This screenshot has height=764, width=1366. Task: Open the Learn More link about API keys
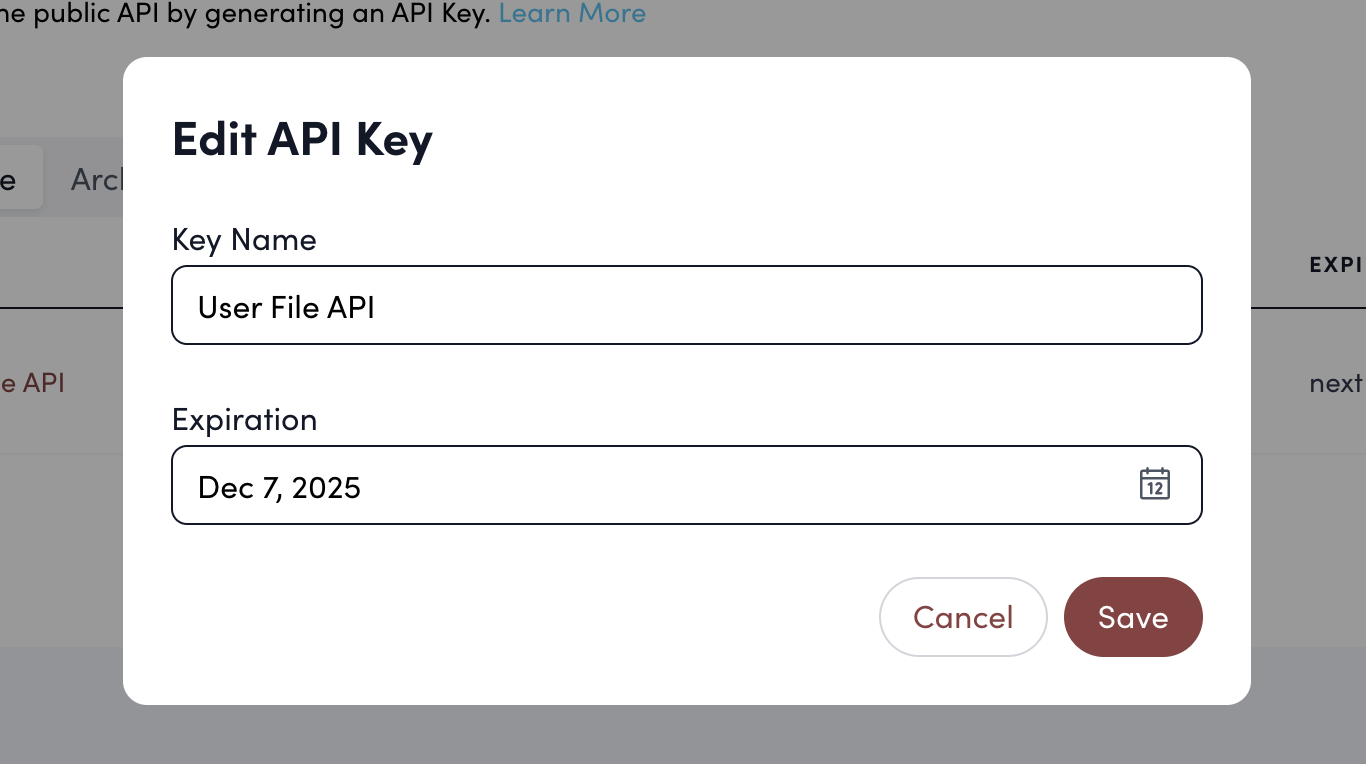pyautogui.click(x=572, y=14)
